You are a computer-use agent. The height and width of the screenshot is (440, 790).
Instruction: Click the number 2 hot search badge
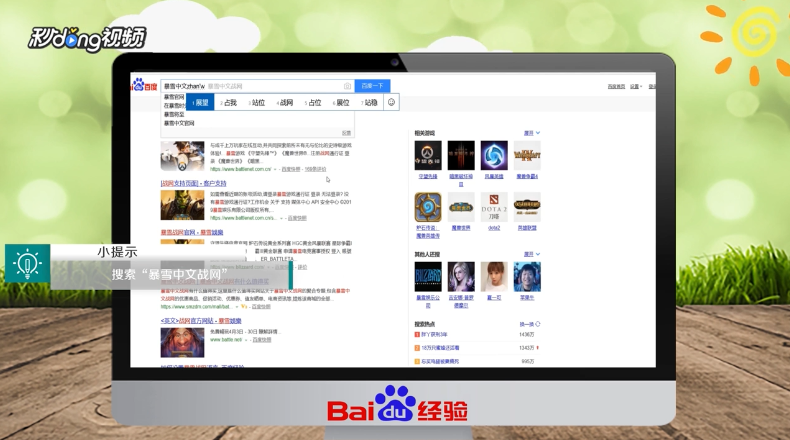[x=417, y=348]
